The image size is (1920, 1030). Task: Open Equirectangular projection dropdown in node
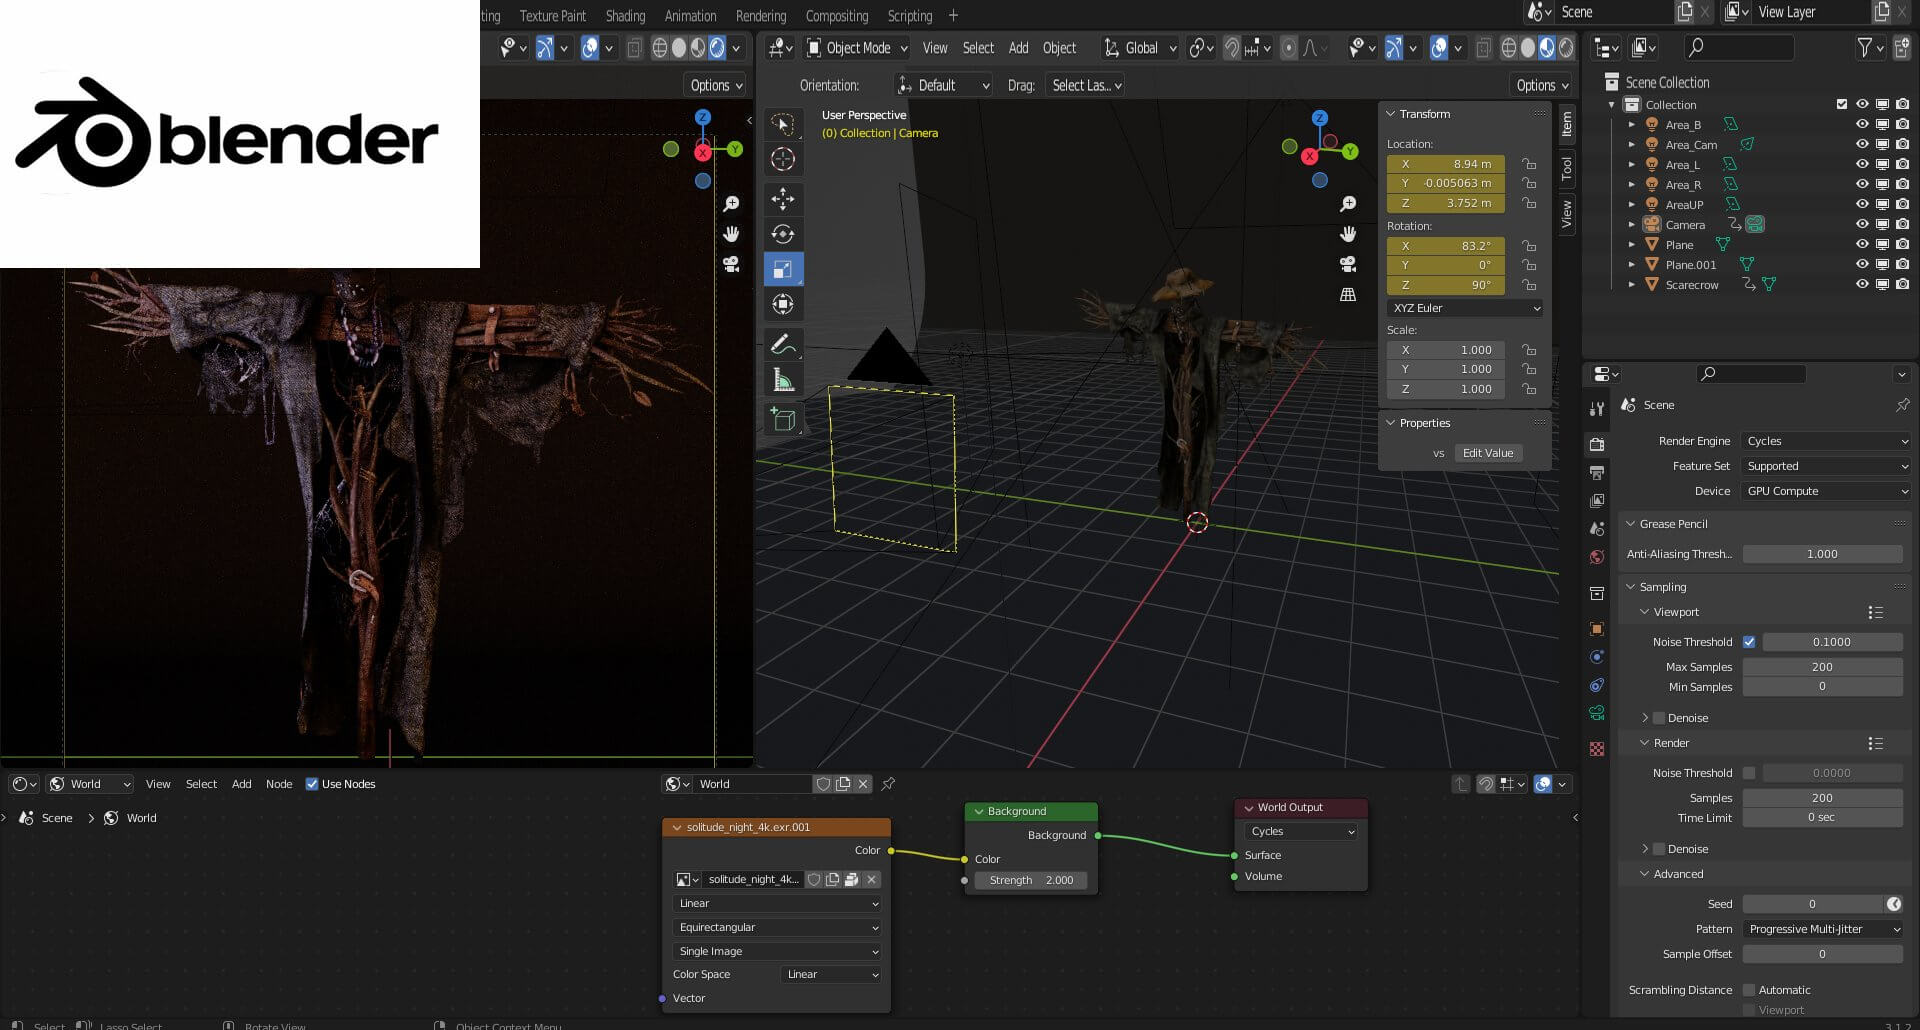pyautogui.click(x=777, y=928)
